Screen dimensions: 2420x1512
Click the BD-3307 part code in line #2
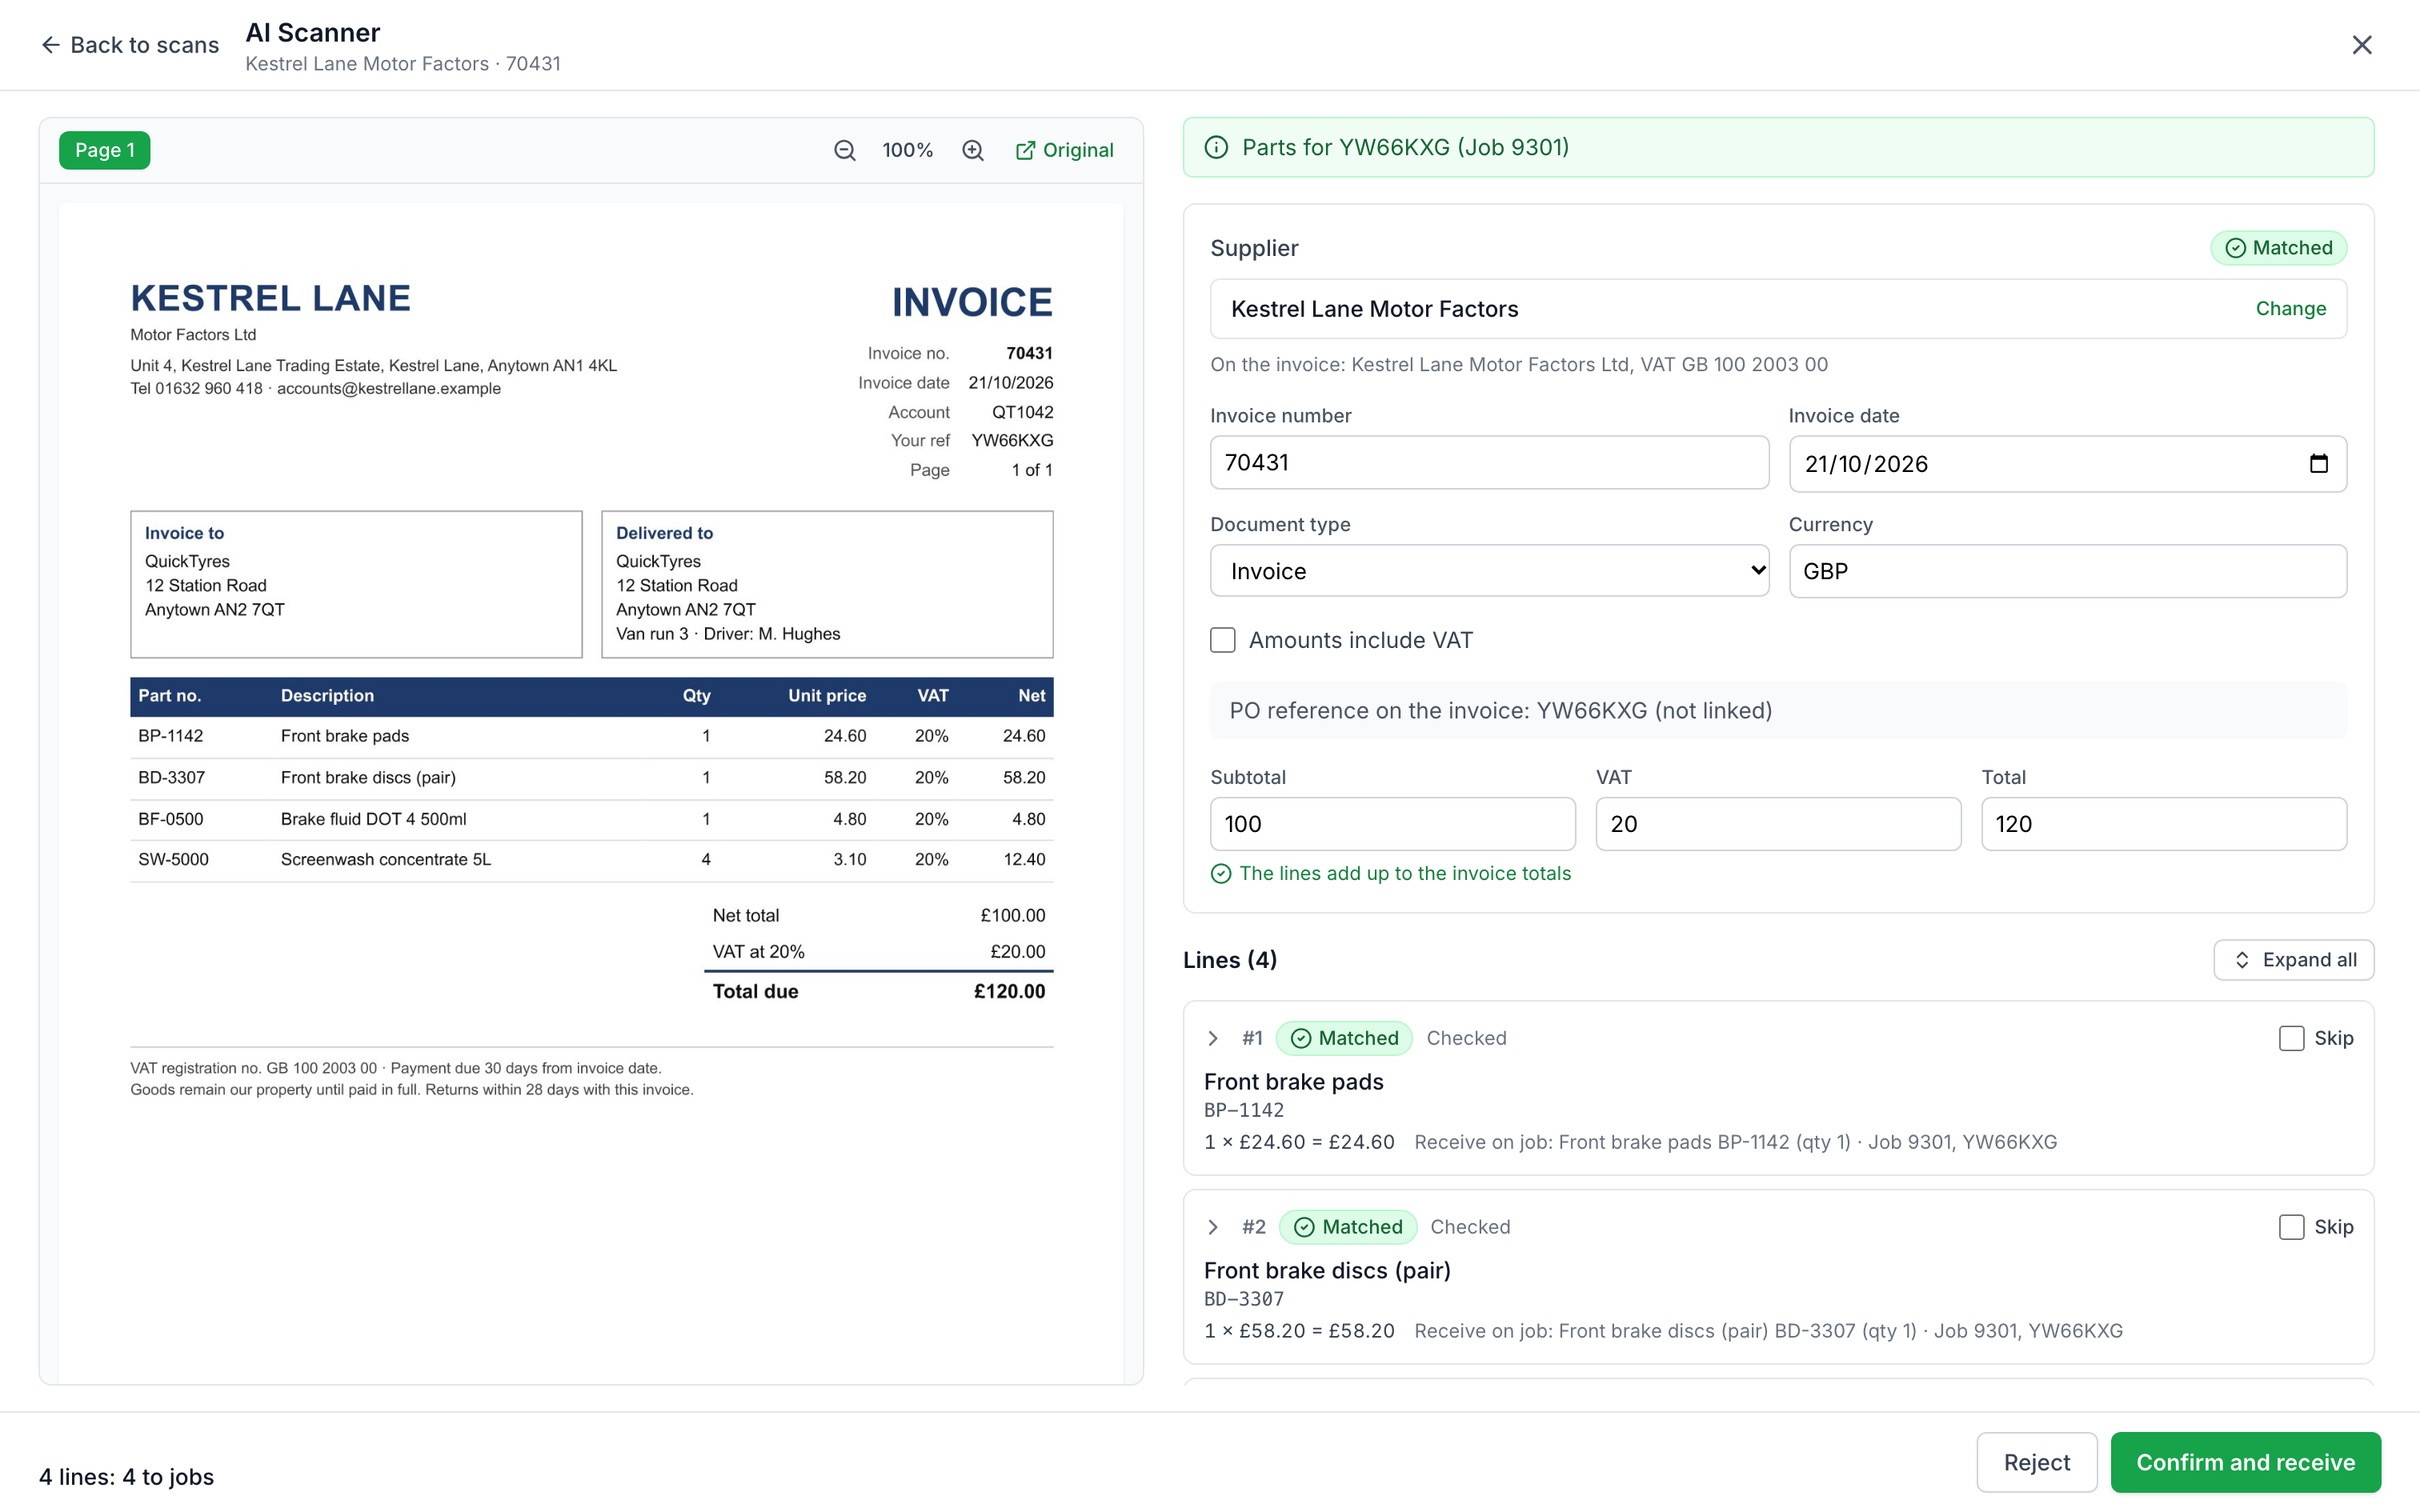(1244, 1299)
